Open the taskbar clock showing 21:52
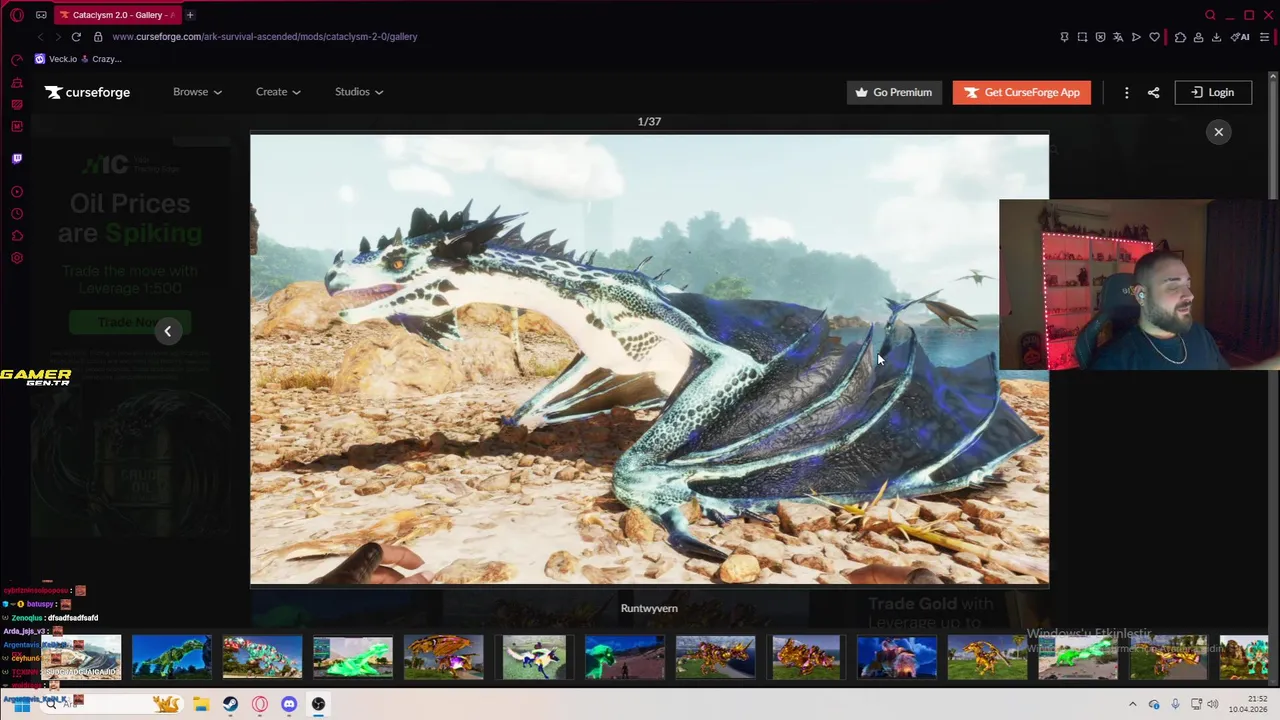 (1249, 704)
